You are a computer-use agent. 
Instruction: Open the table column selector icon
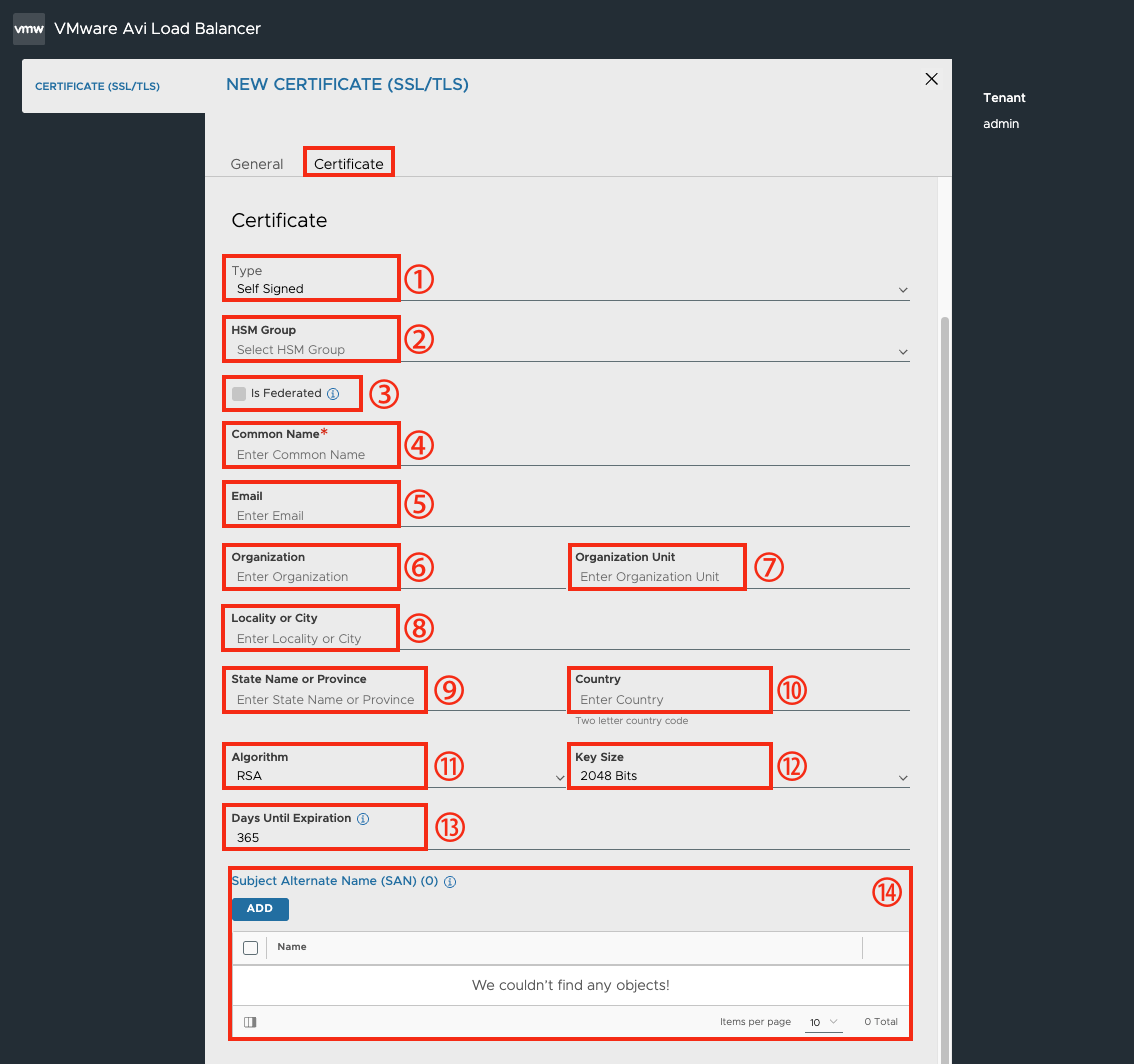coord(250,1022)
